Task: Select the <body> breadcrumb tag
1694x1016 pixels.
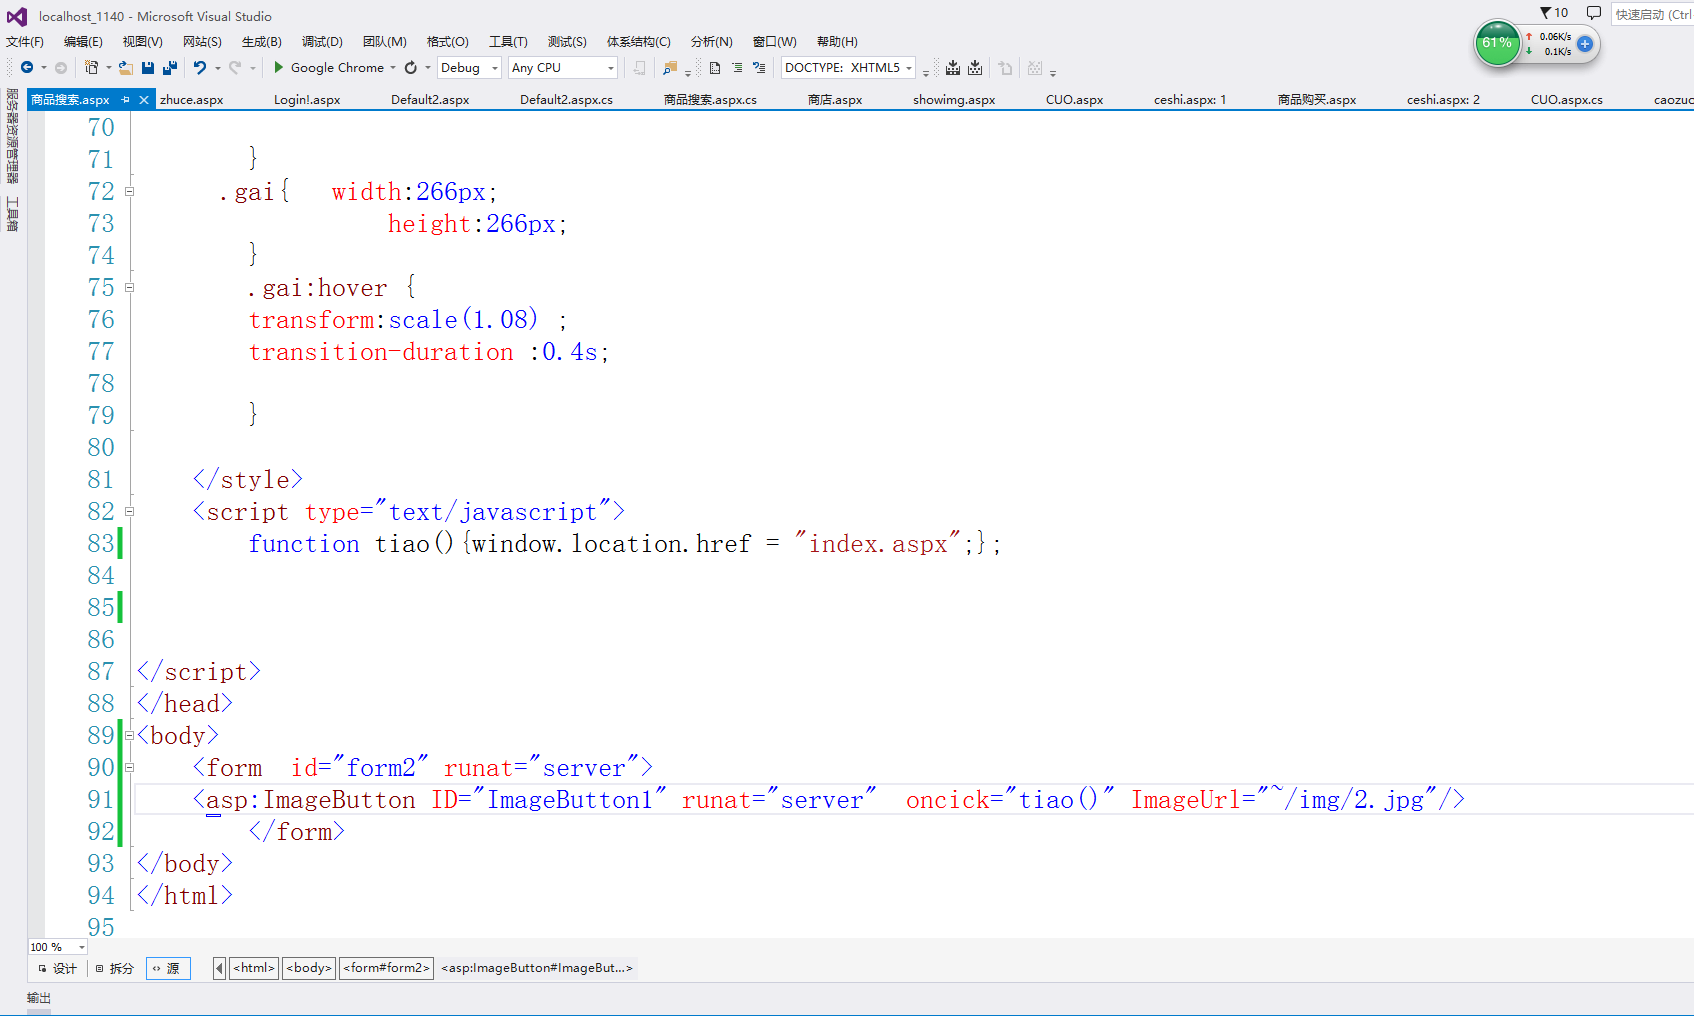Action: pos(309,968)
